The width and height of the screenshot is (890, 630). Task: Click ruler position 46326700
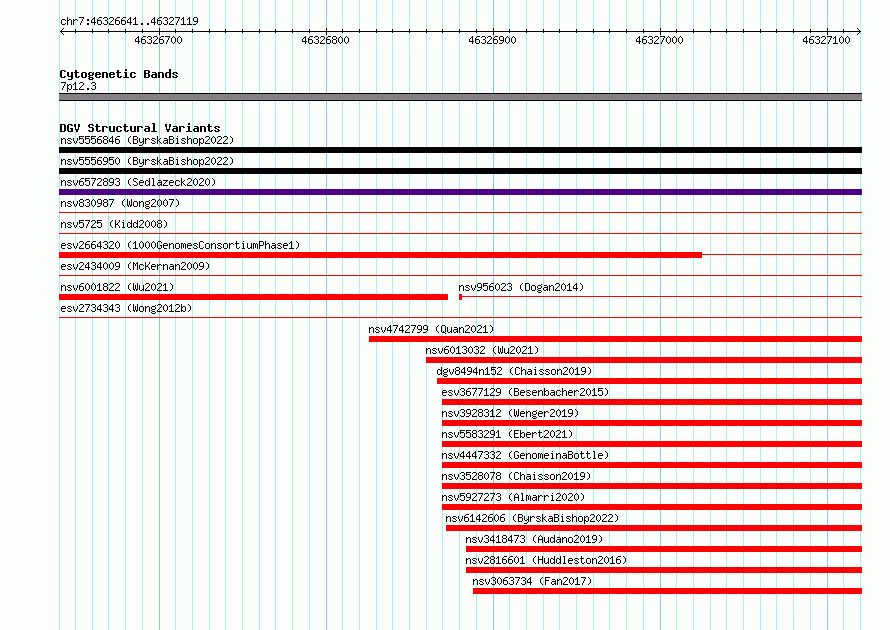point(158,40)
